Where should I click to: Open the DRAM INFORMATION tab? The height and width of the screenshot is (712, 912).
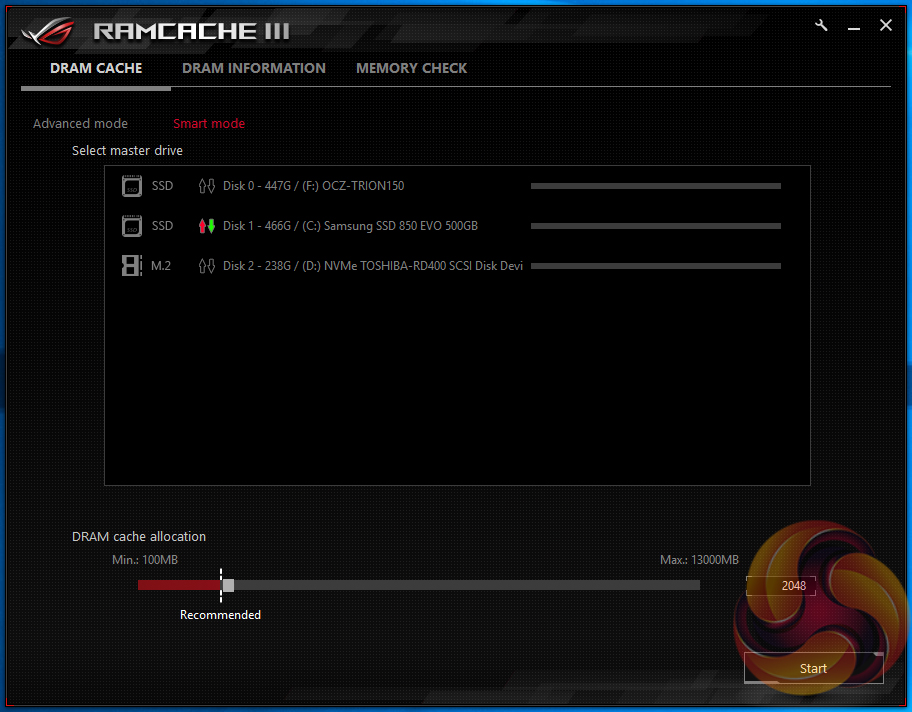(254, 69)
